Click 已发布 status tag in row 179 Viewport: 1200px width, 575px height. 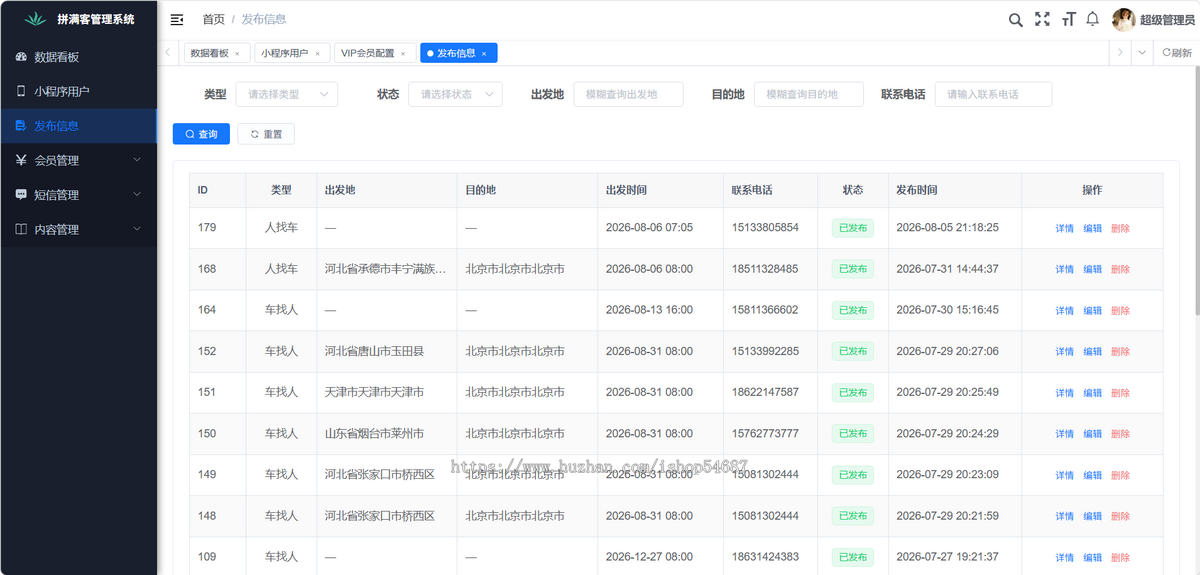[x=853, y=228]
